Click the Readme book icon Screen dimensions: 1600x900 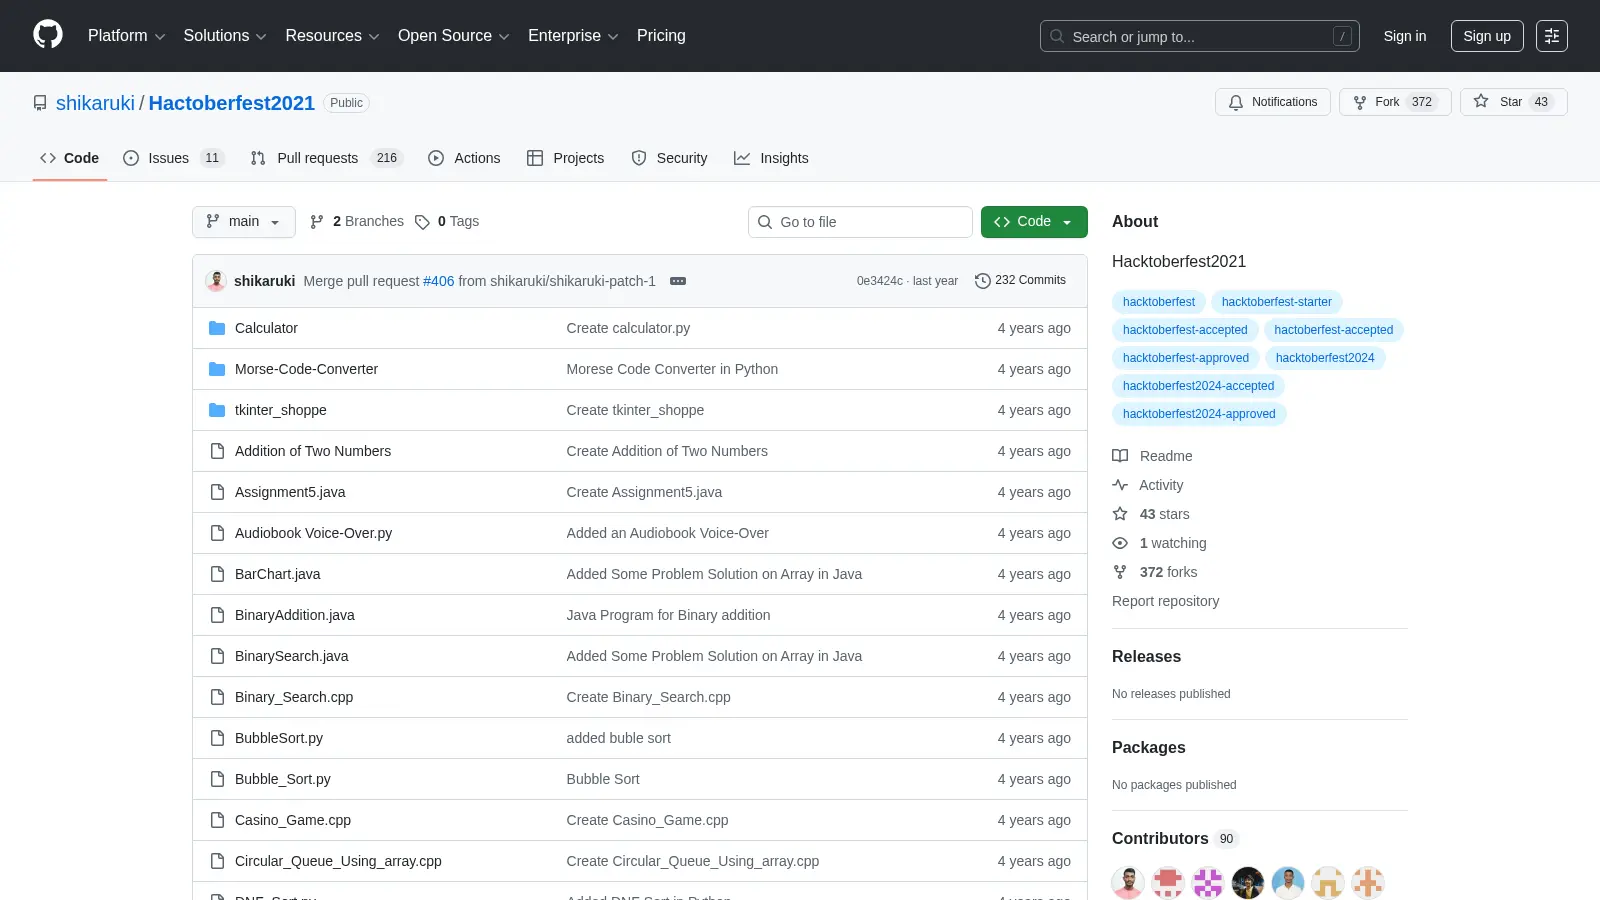(1120, 456)
